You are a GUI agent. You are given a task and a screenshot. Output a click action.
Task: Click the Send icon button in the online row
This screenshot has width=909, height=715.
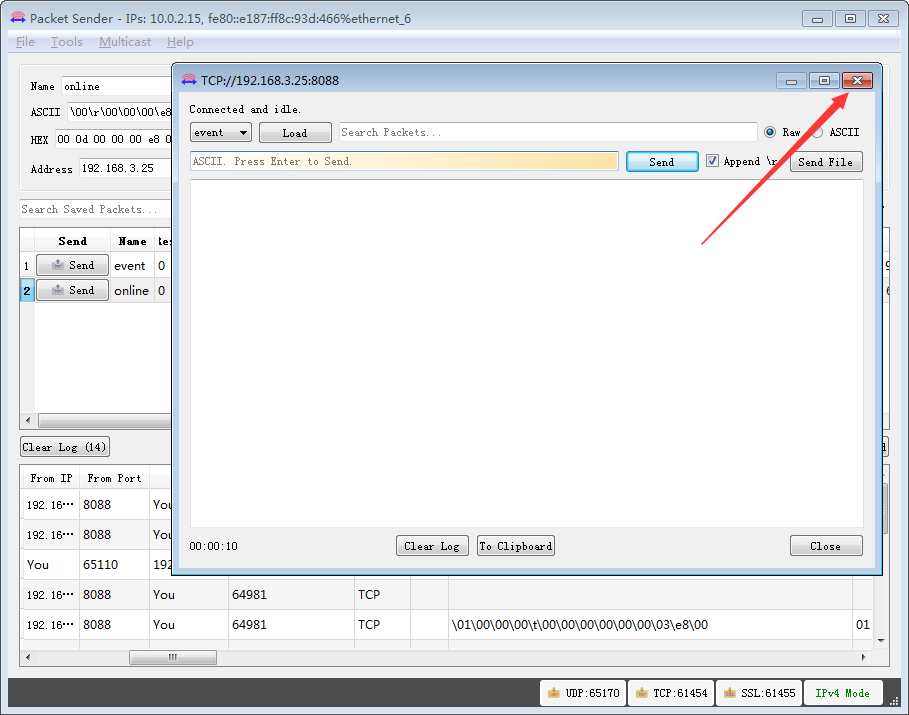[x=72, y=291]
